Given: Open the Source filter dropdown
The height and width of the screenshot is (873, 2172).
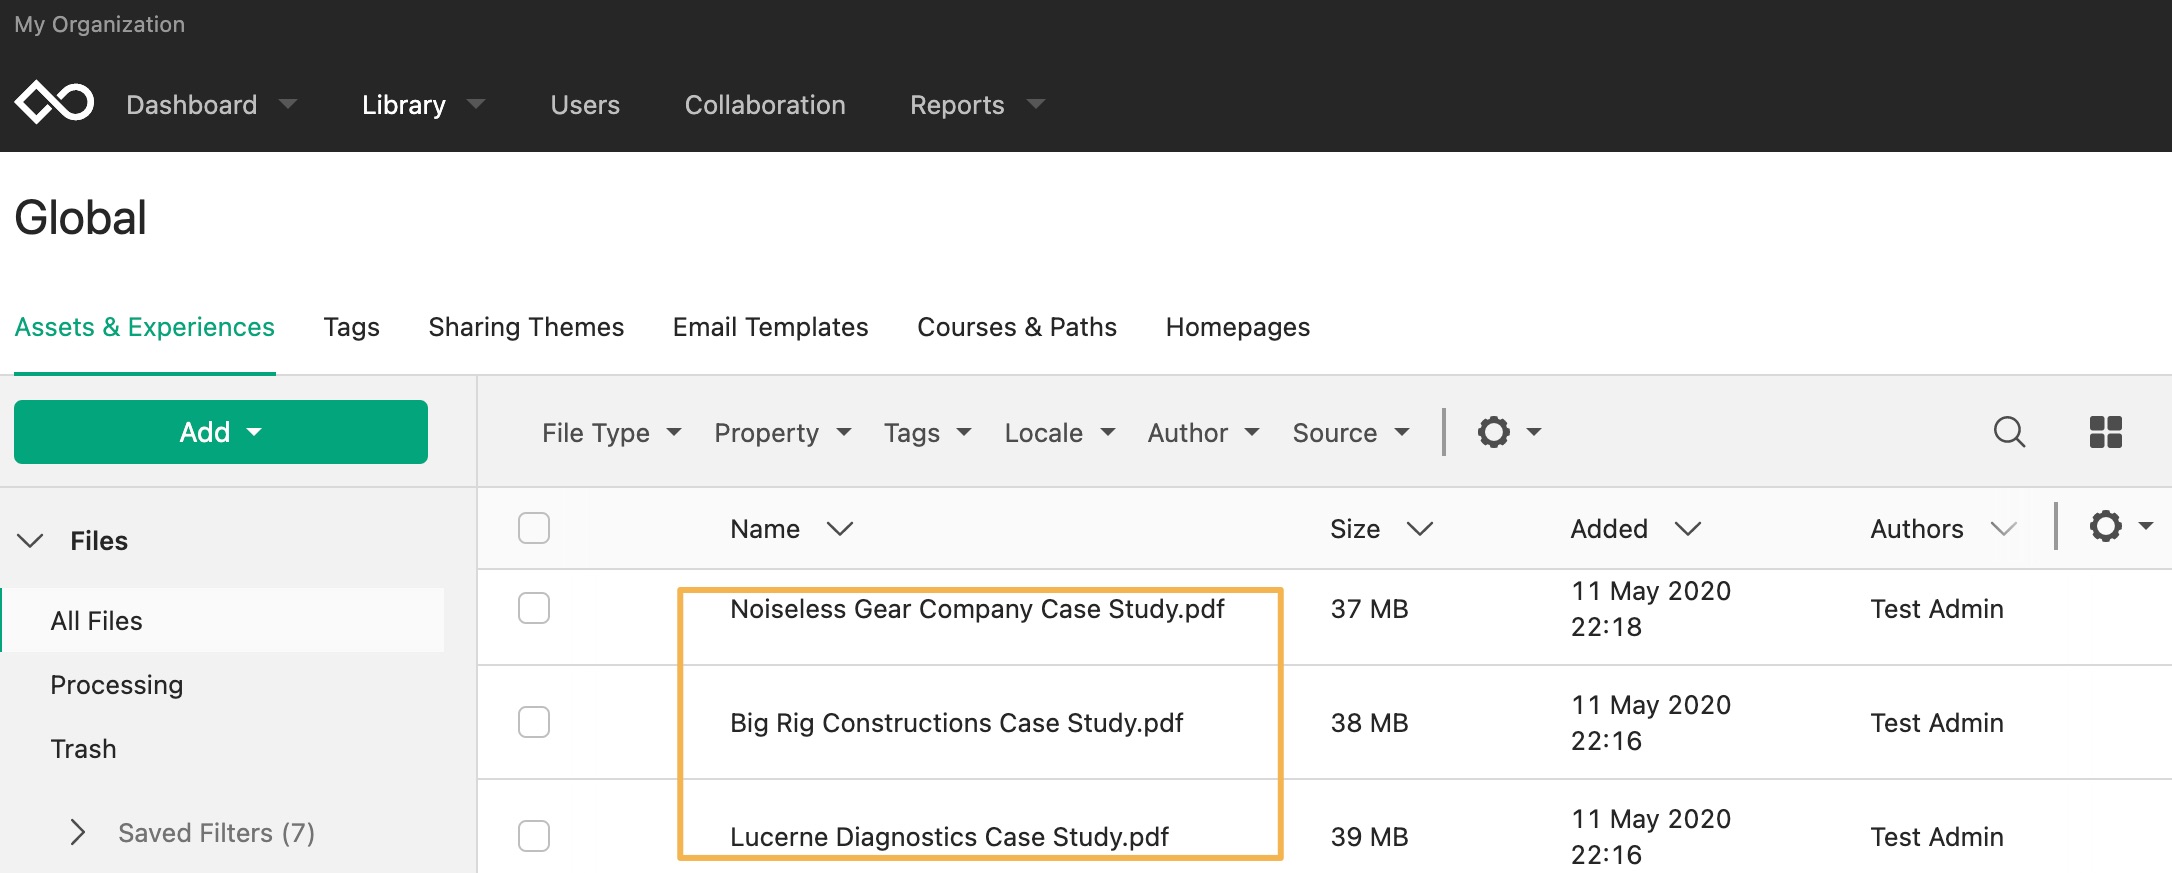Looking at the screenshot, I should click(1350, 433).
